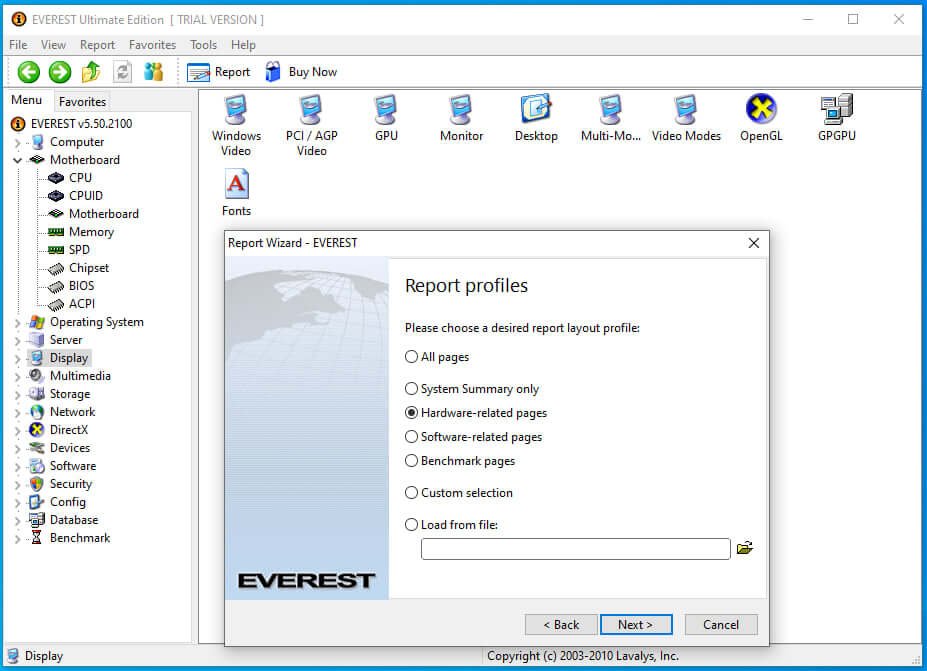Expand the Benchmark tree node
The width and height of the screenshot is (927, 671).
(17, 539)
